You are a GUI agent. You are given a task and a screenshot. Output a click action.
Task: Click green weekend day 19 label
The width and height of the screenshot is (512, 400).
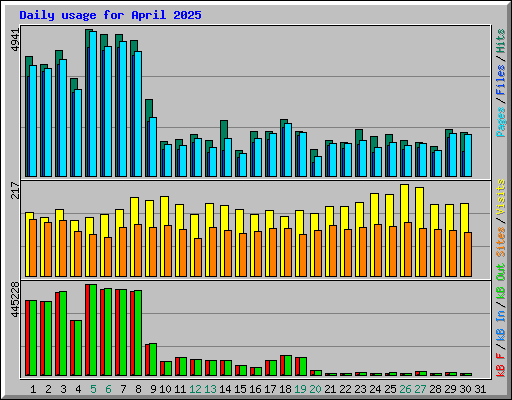point(300,389)
